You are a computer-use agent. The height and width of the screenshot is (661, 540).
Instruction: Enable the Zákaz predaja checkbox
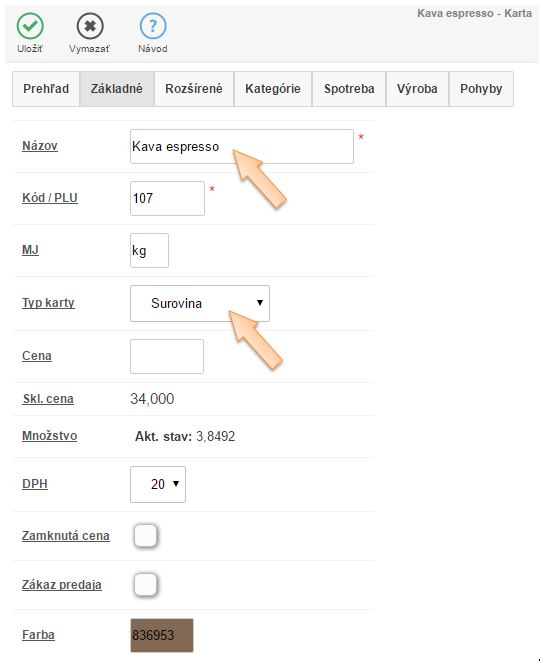(146, 584)
